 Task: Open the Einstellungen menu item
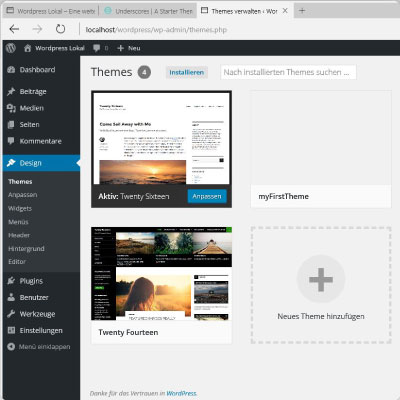pos(41,330)
